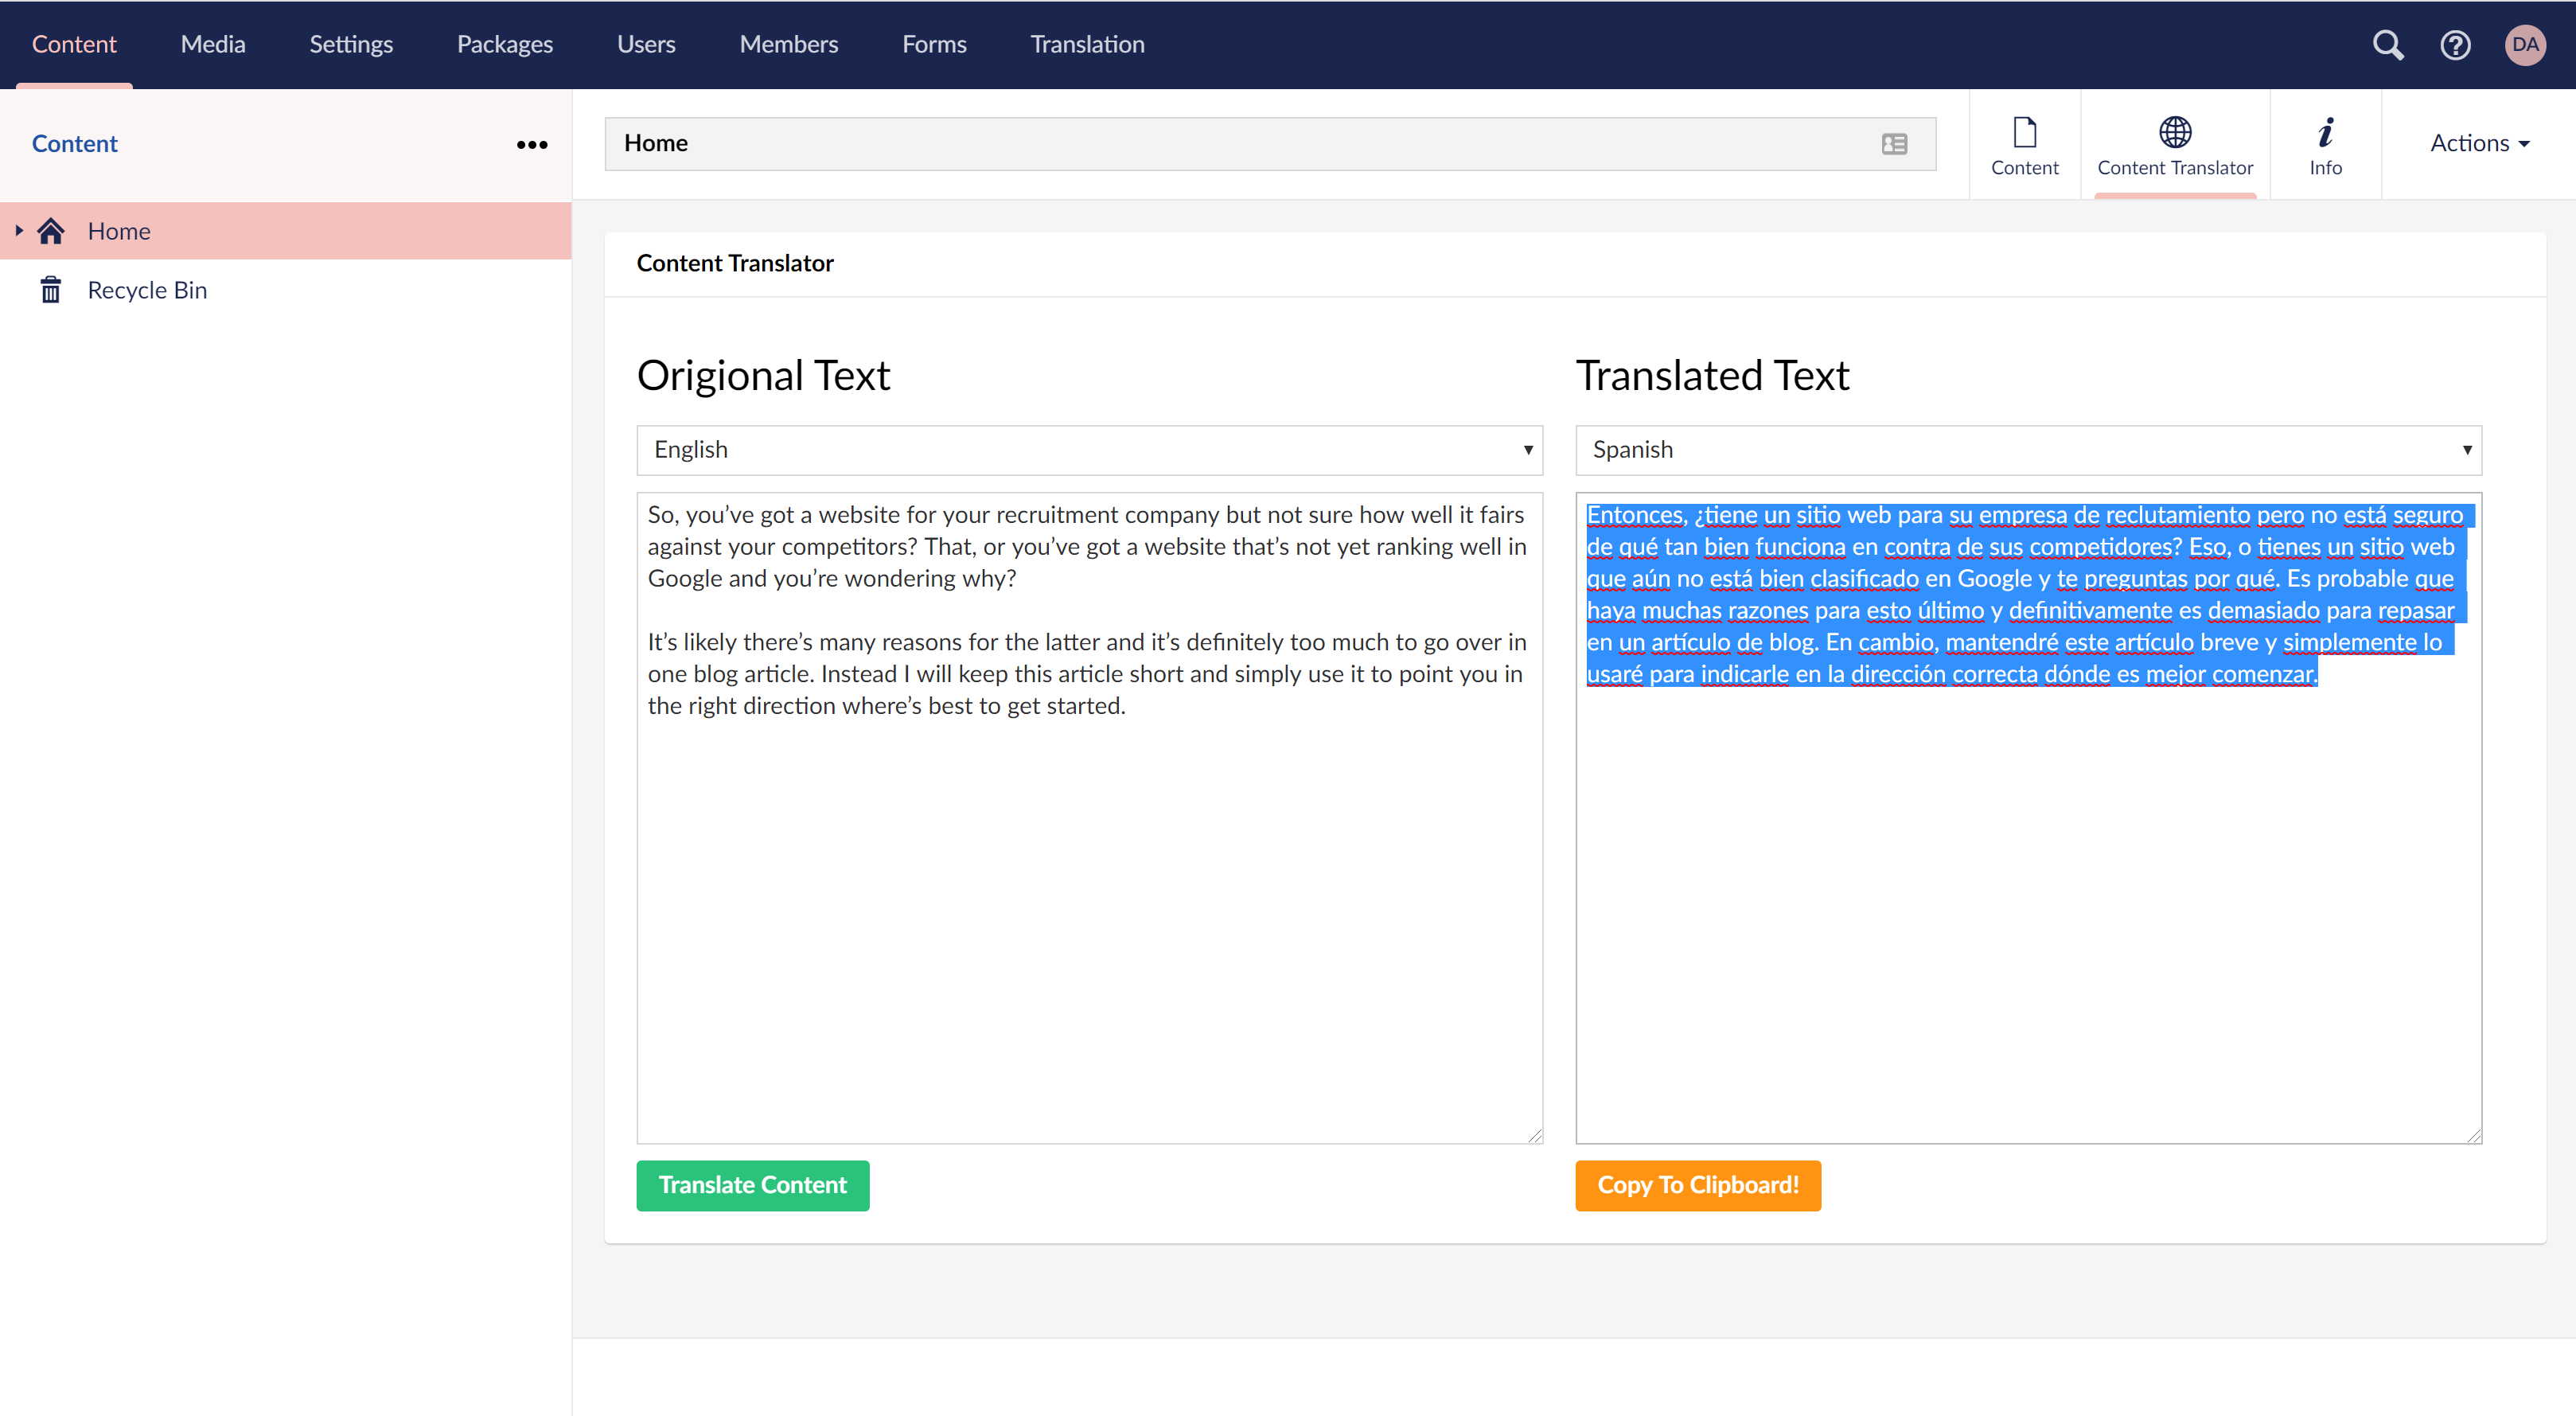
Task: Open the English source language dropdown
Action: (1089, 450)
